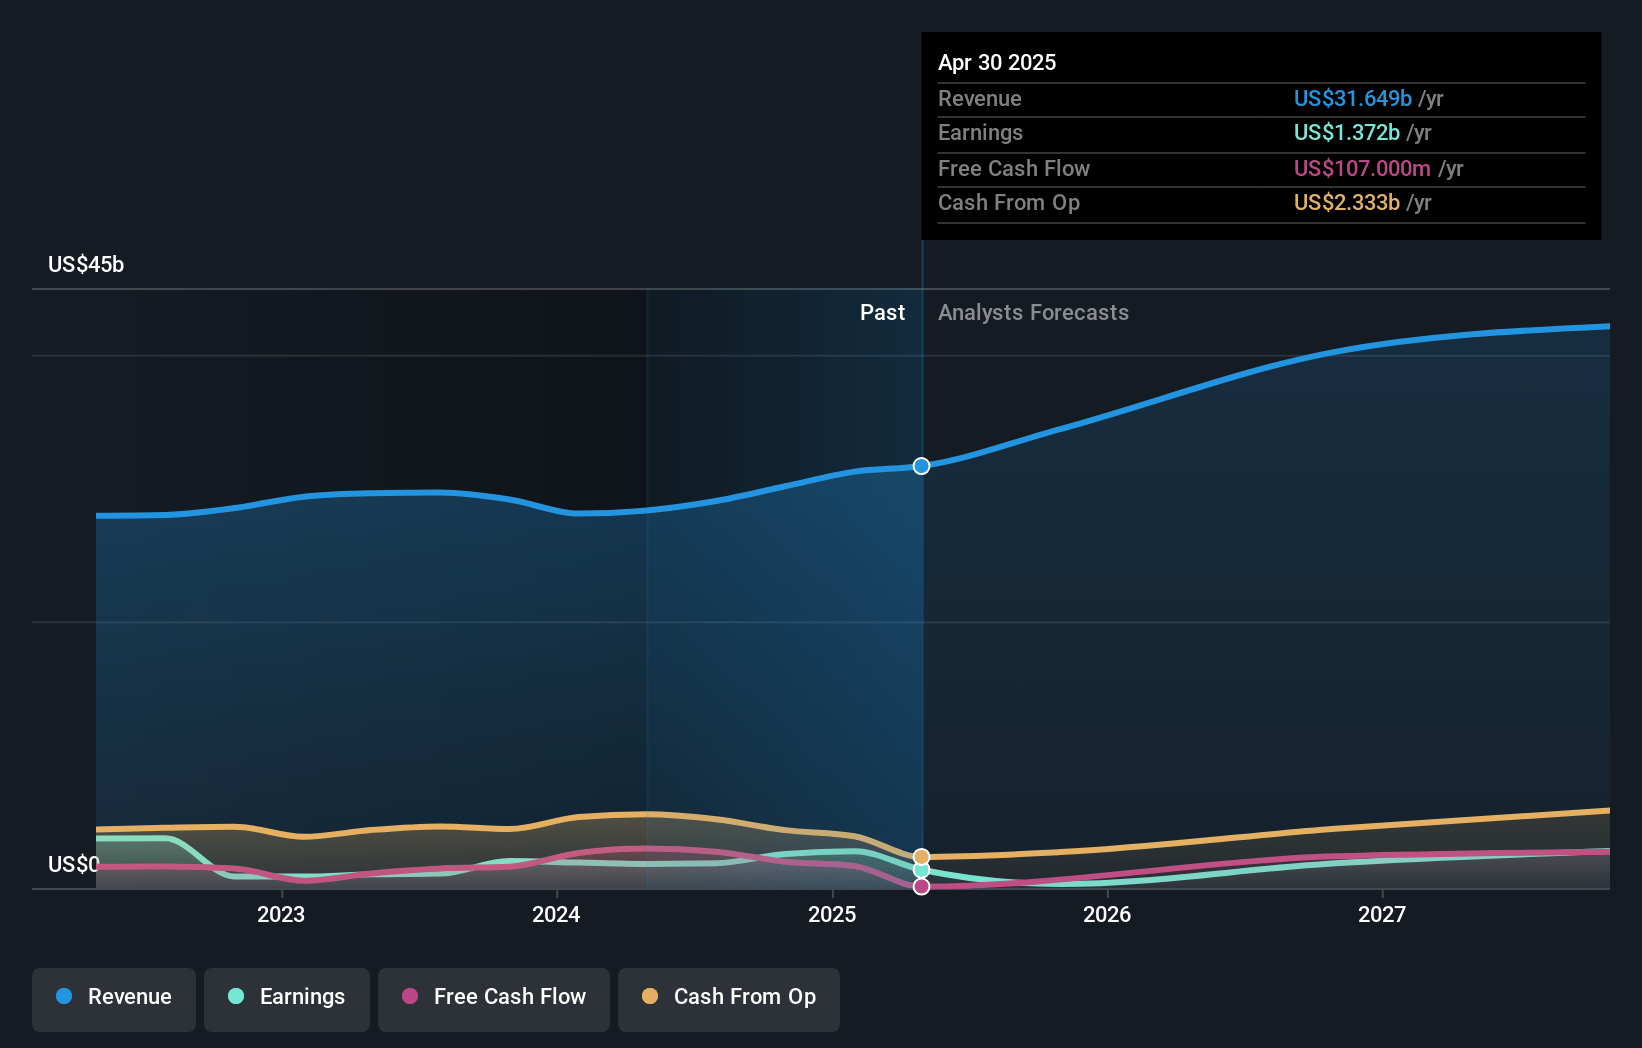Toggle the Earnings legend series
The image size is (1642, 1048).
pyautogui.click(x=287, y=999)
